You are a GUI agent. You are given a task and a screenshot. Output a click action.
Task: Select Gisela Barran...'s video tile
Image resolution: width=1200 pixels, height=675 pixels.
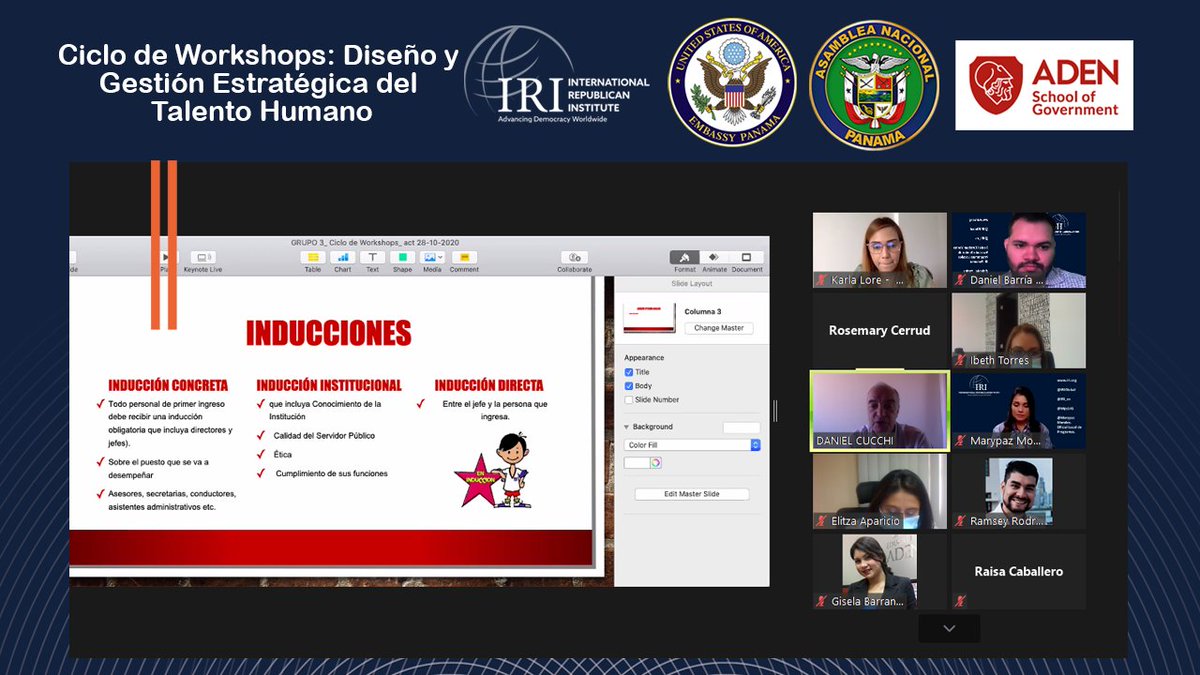[x=880, y=572]
